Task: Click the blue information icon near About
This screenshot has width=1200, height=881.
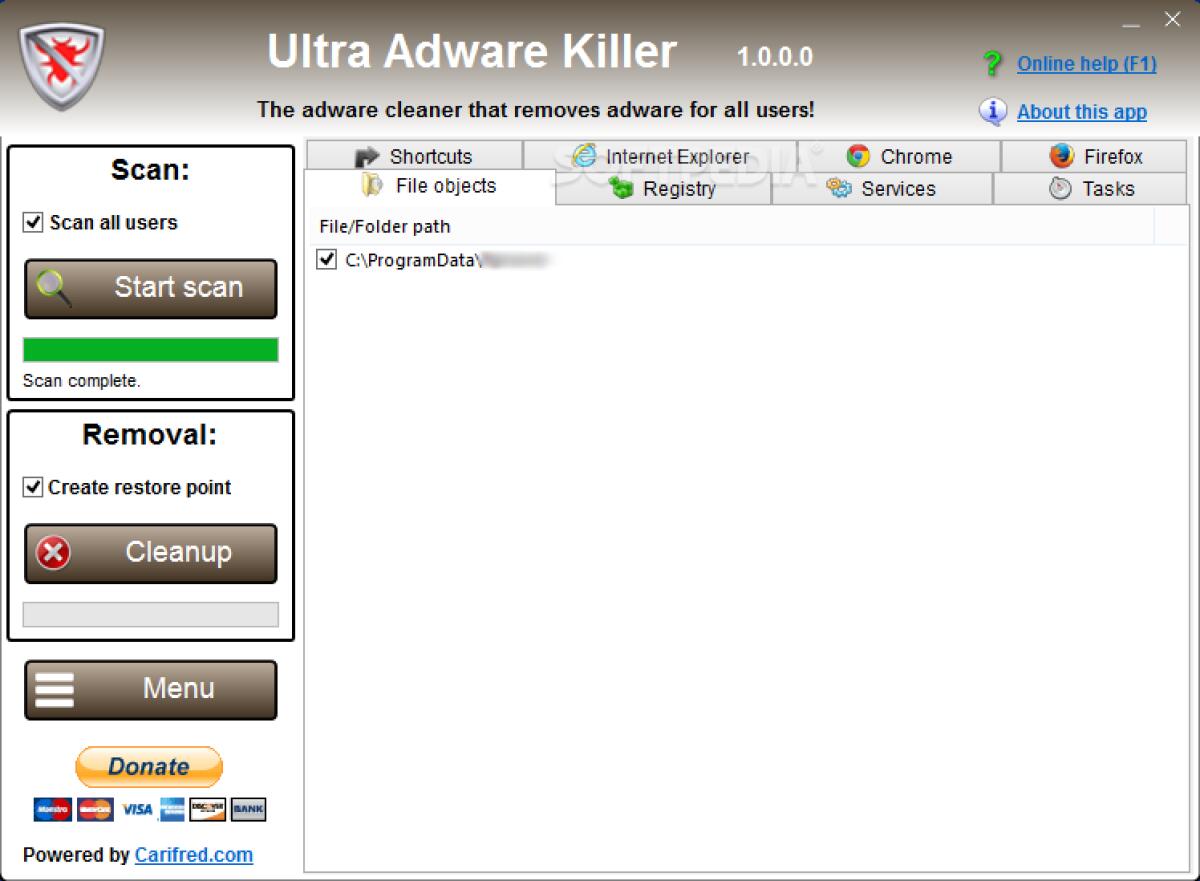Action: [993, 112]
